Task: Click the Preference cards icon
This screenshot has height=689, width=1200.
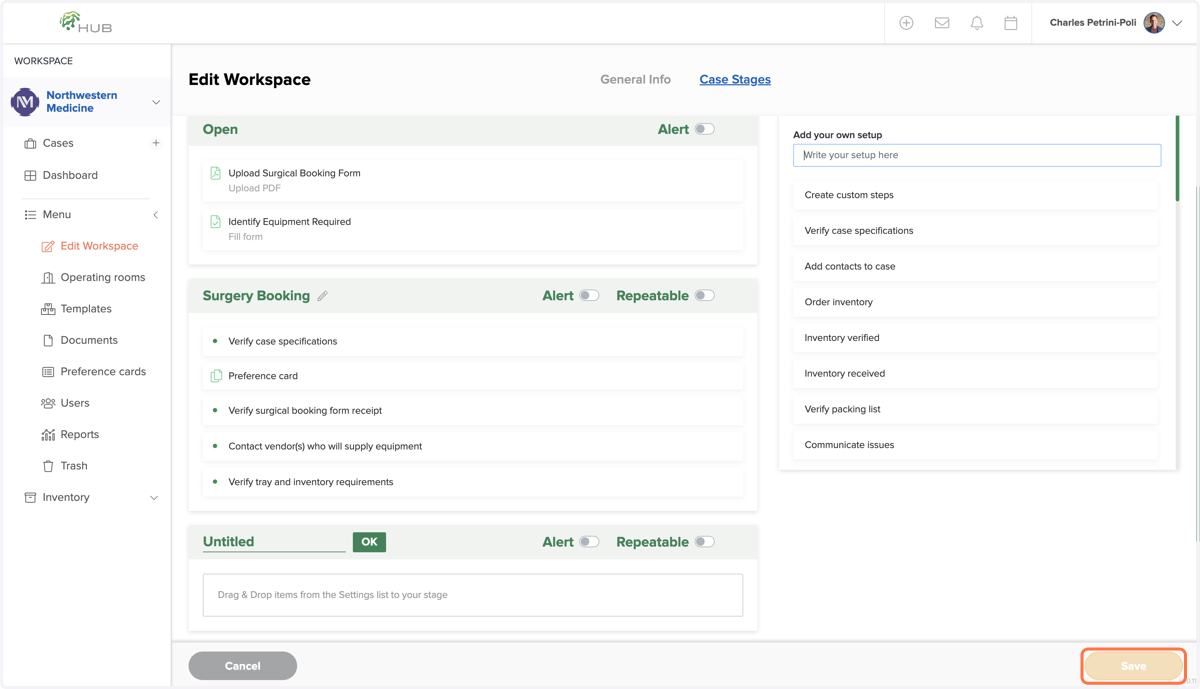Action: pos(48,371)
